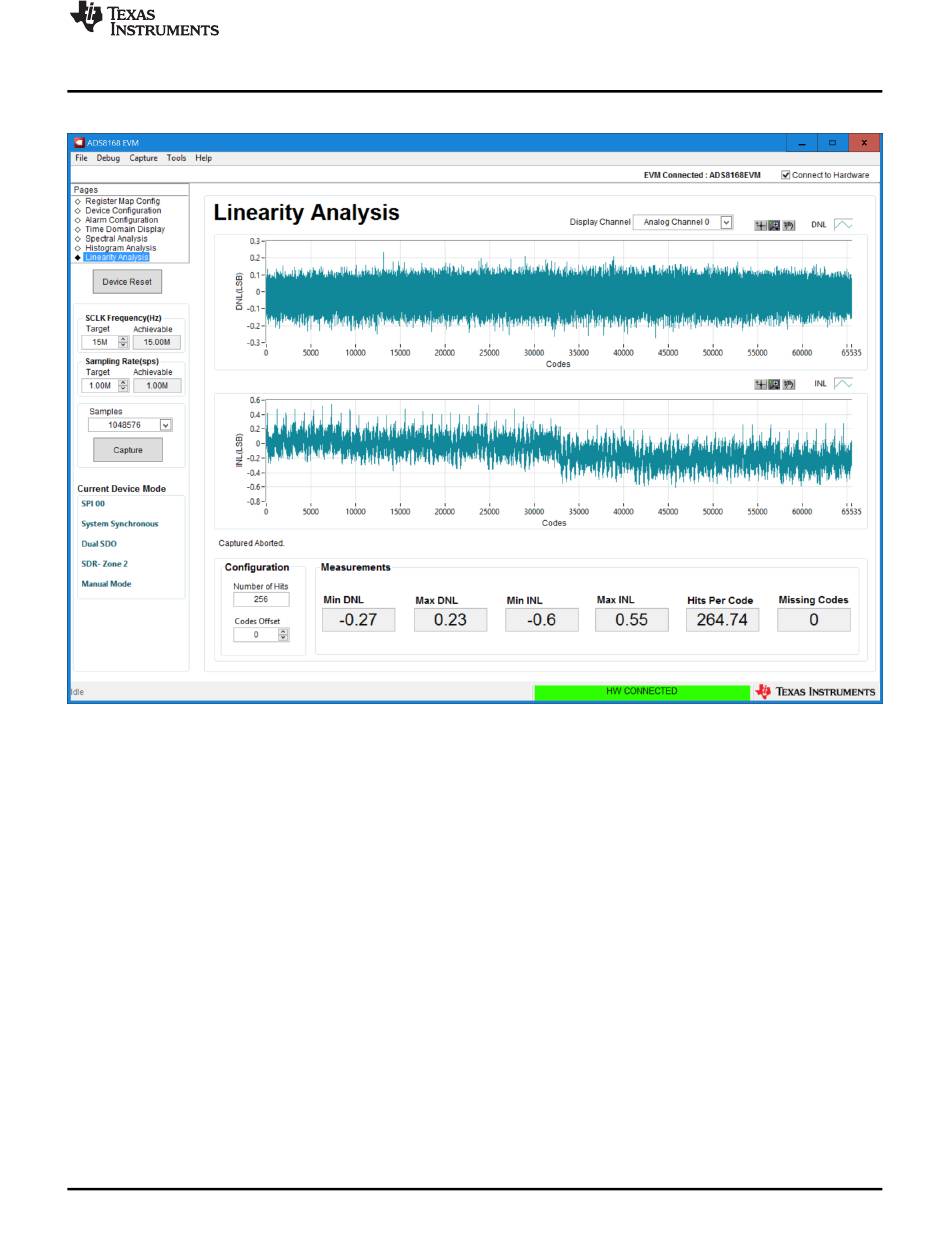This screenshot has height=1241, width=950.
Task: Click the Sampling Rate Target stepper arrows
Action: coord(124,385)
